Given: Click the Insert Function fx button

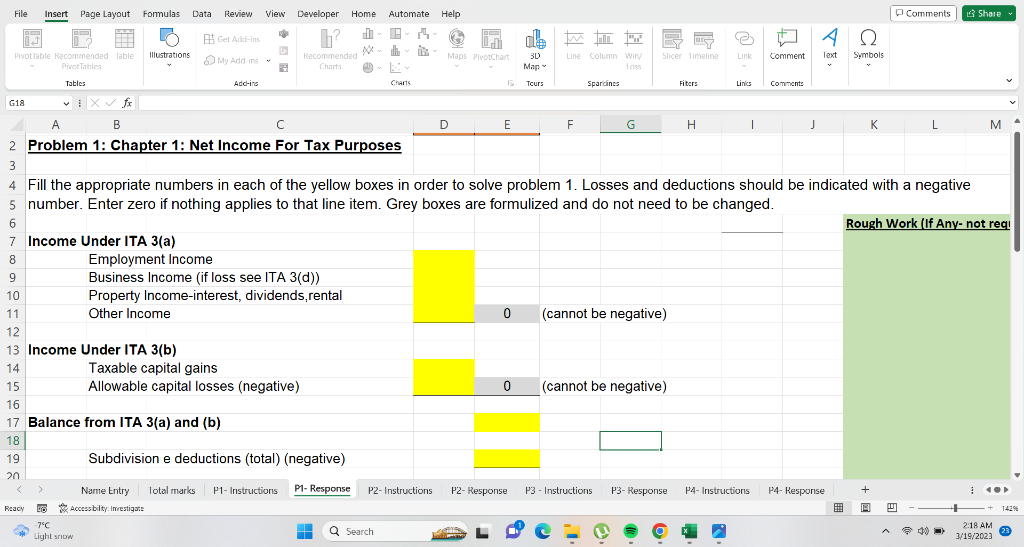Looking at the screenshot, I should click(127, 103).
